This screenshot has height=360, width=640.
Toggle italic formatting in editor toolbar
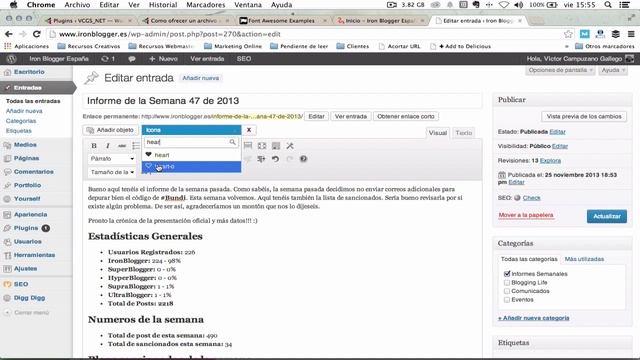click(x=108, y=146)
